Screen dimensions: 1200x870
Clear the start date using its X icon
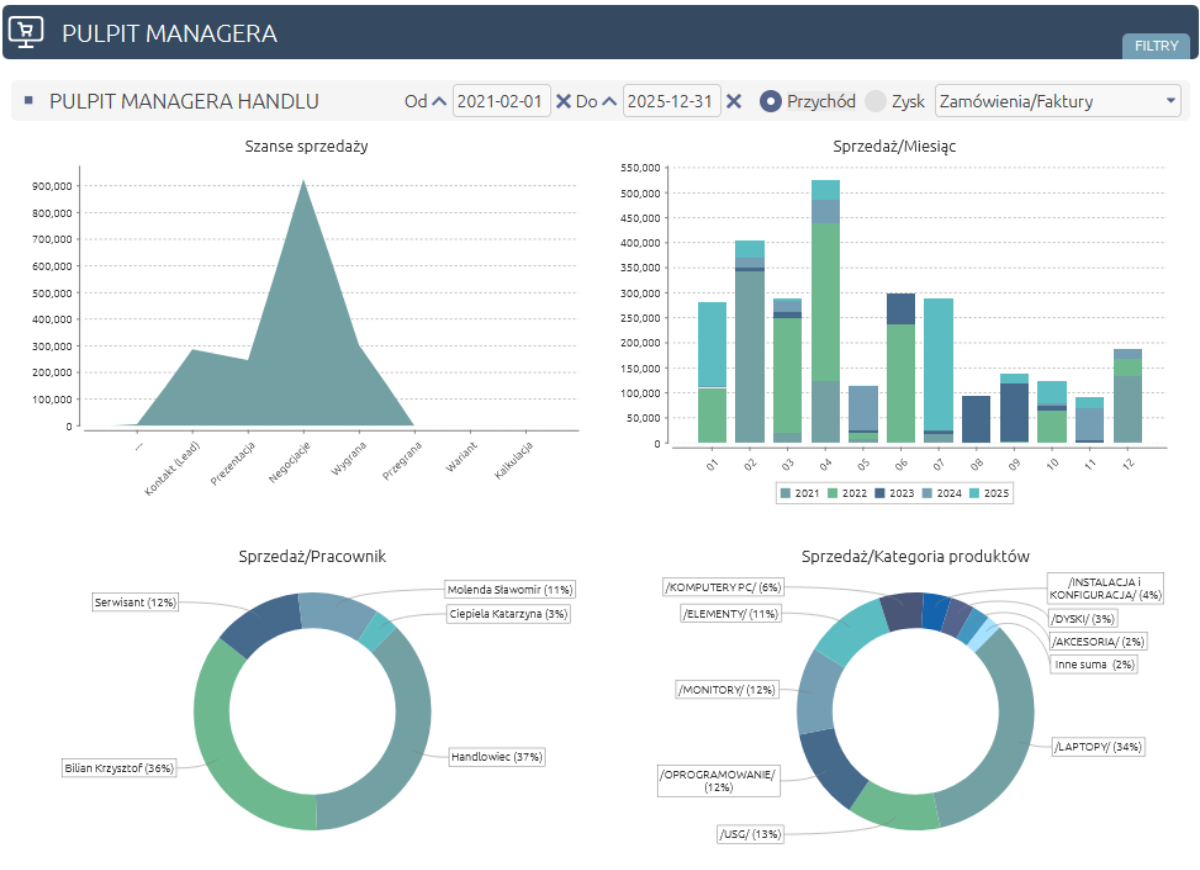(565, 101)
